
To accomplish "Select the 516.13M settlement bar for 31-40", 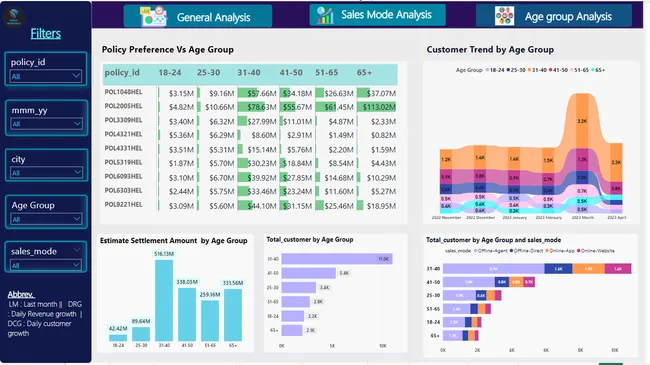I will click(164, 300).
